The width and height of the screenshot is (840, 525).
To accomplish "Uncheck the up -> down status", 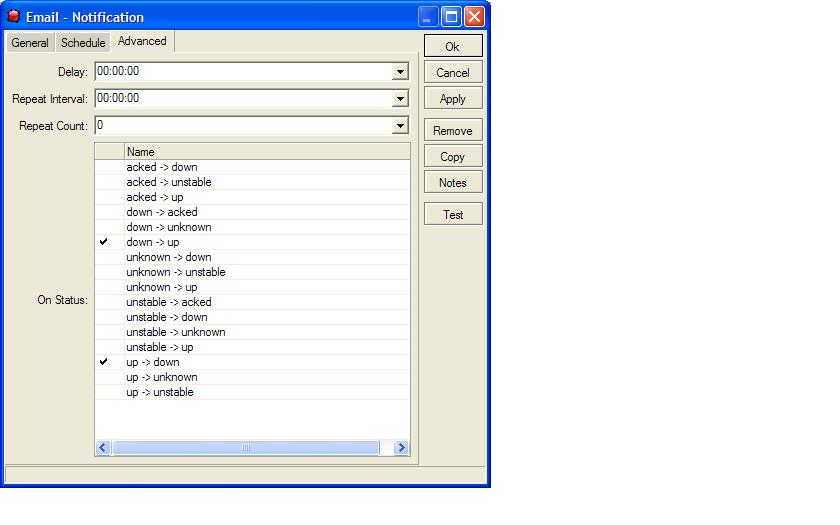I will pyautogui.click(x=104, y=362).
